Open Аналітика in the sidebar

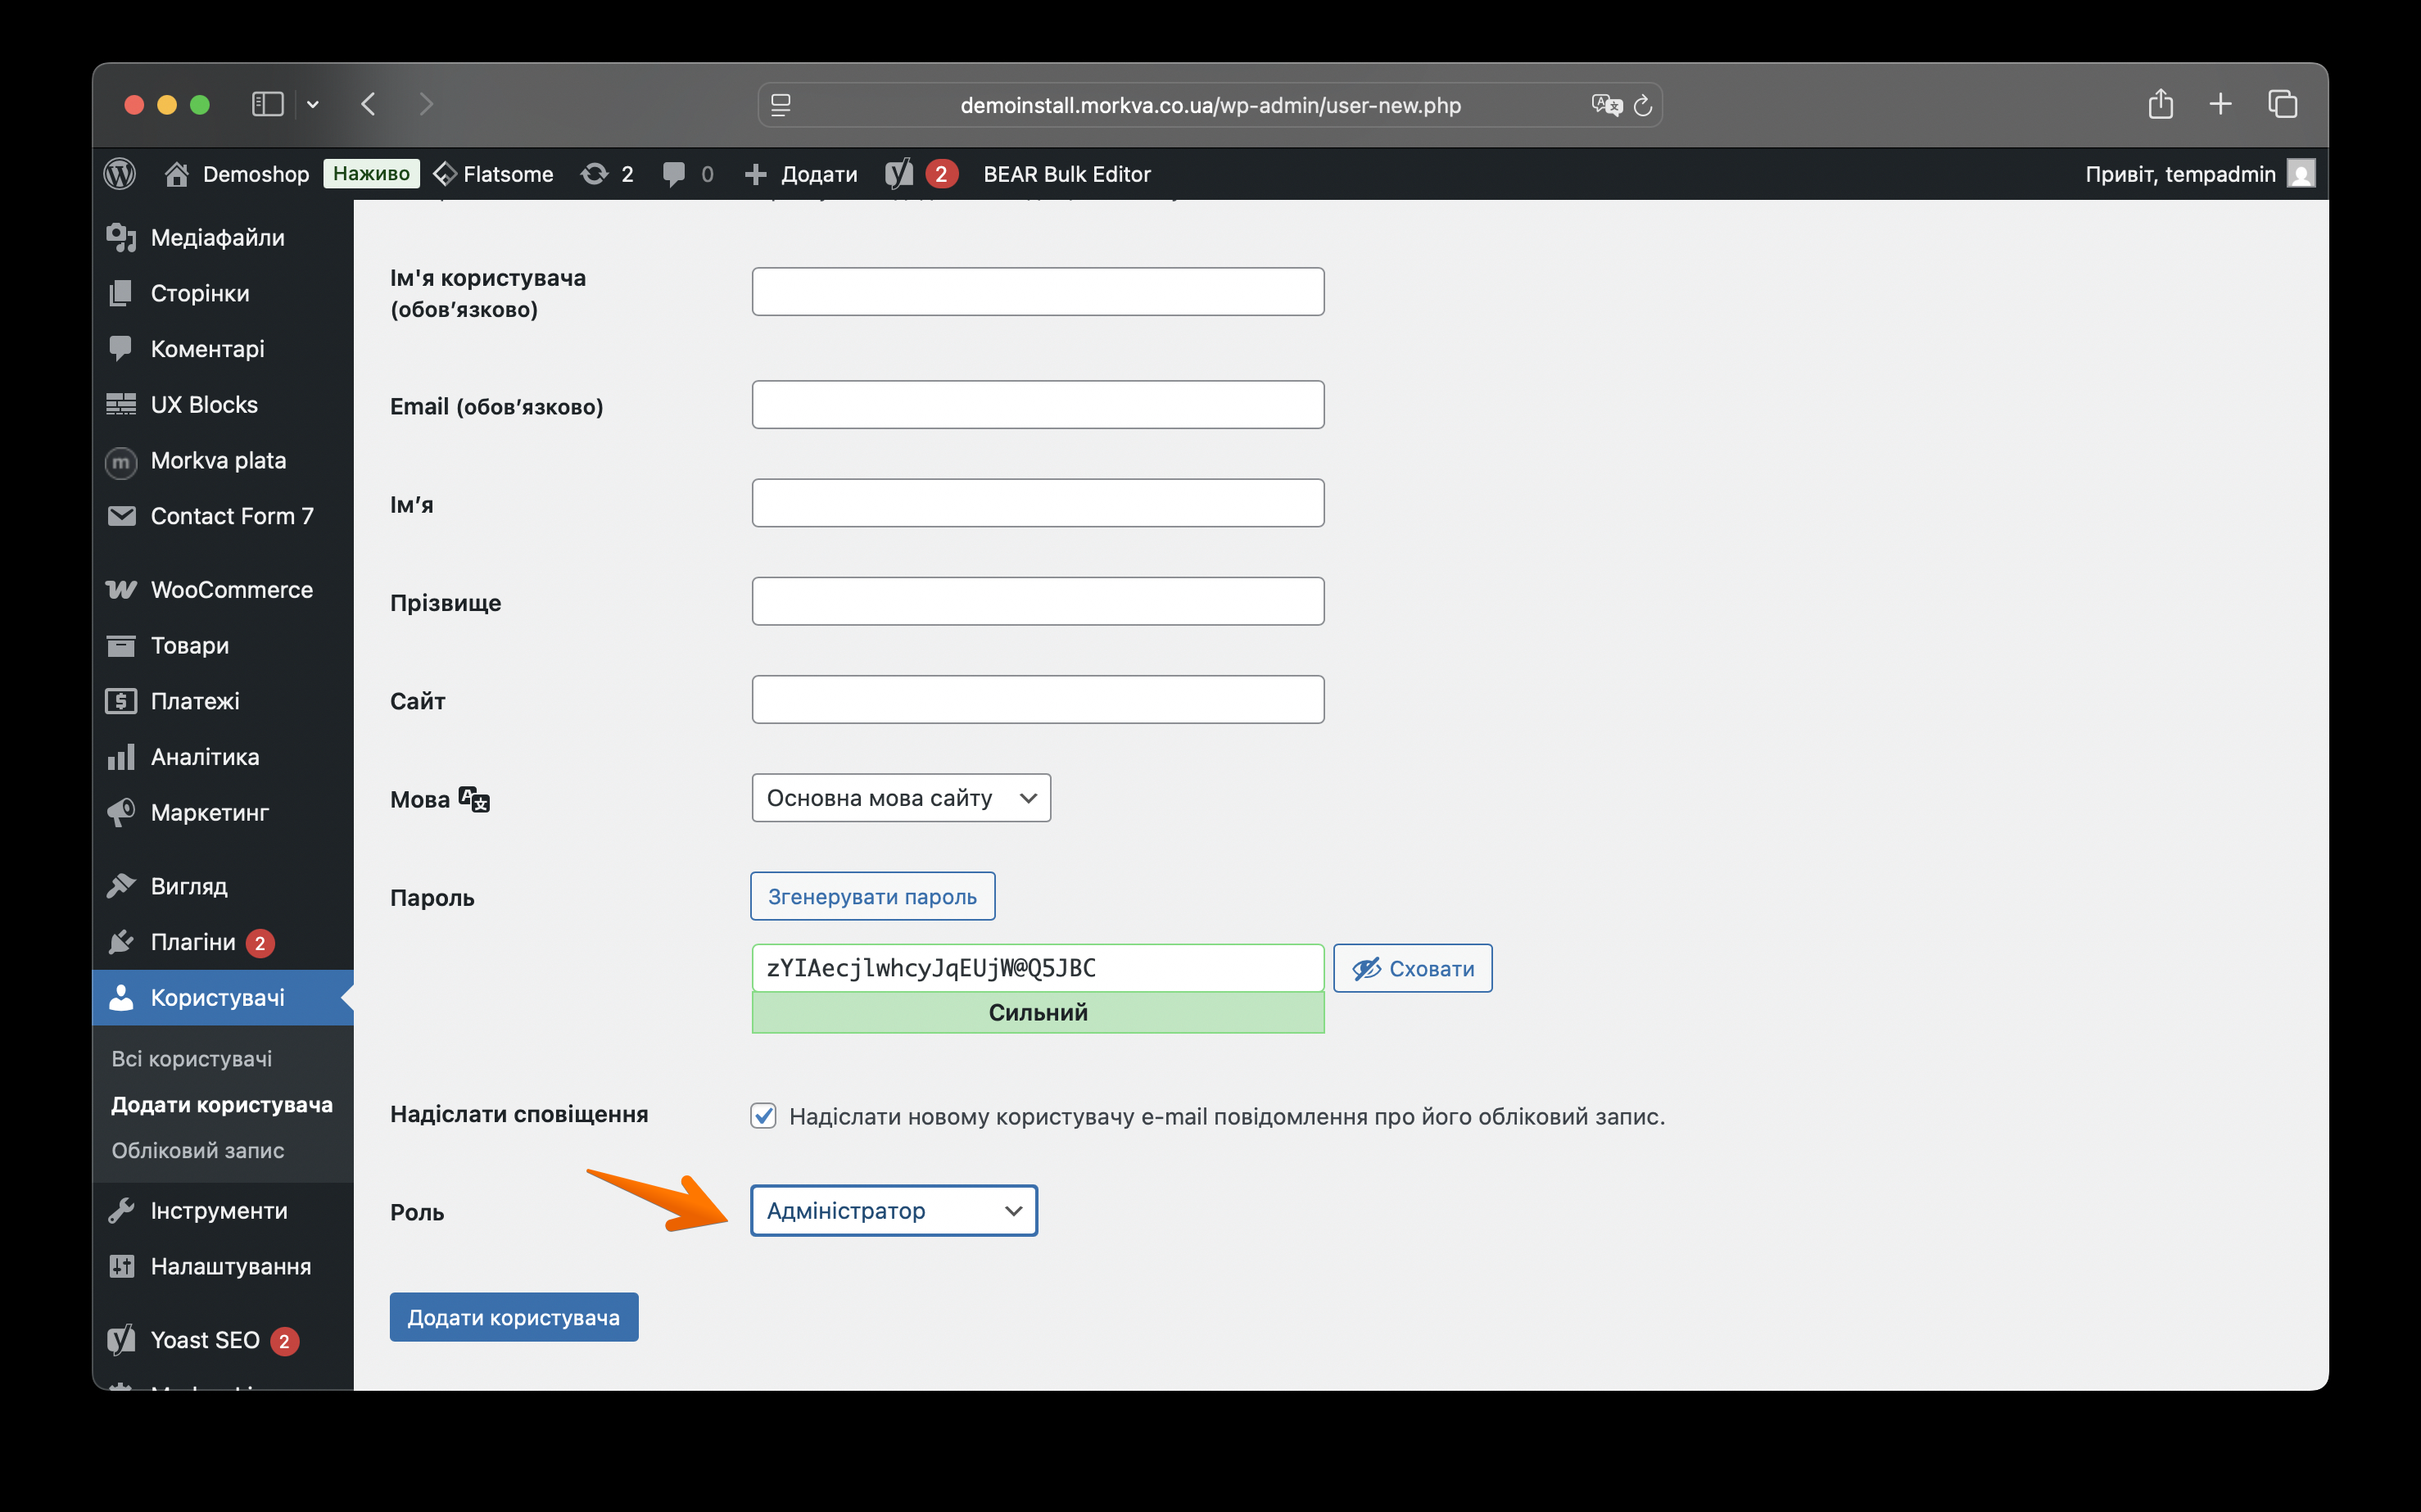223,757
